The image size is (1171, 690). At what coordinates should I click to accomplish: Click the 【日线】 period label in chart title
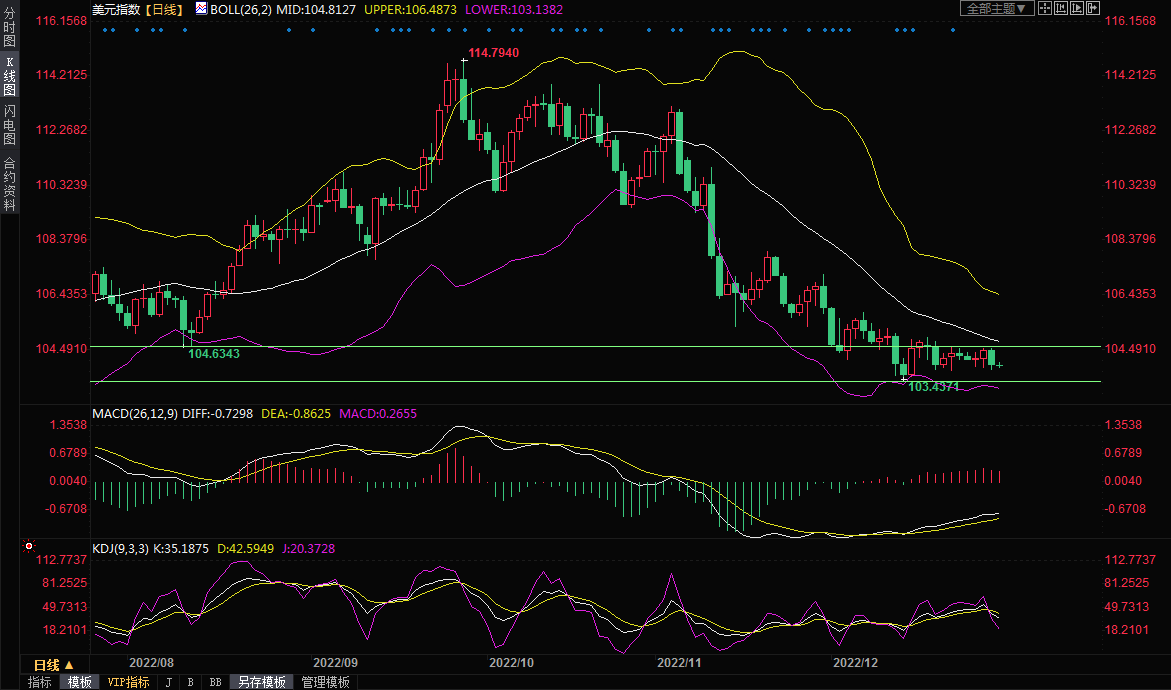point(164,8)
